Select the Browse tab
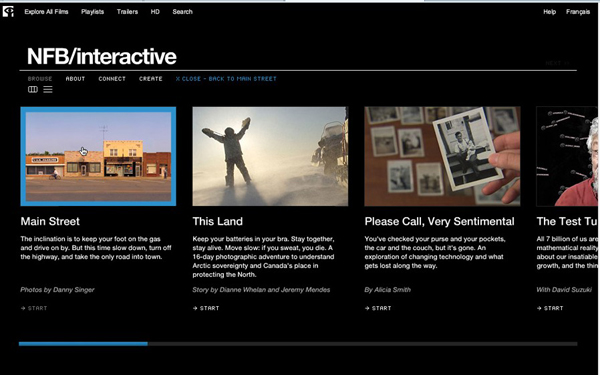 40,79
